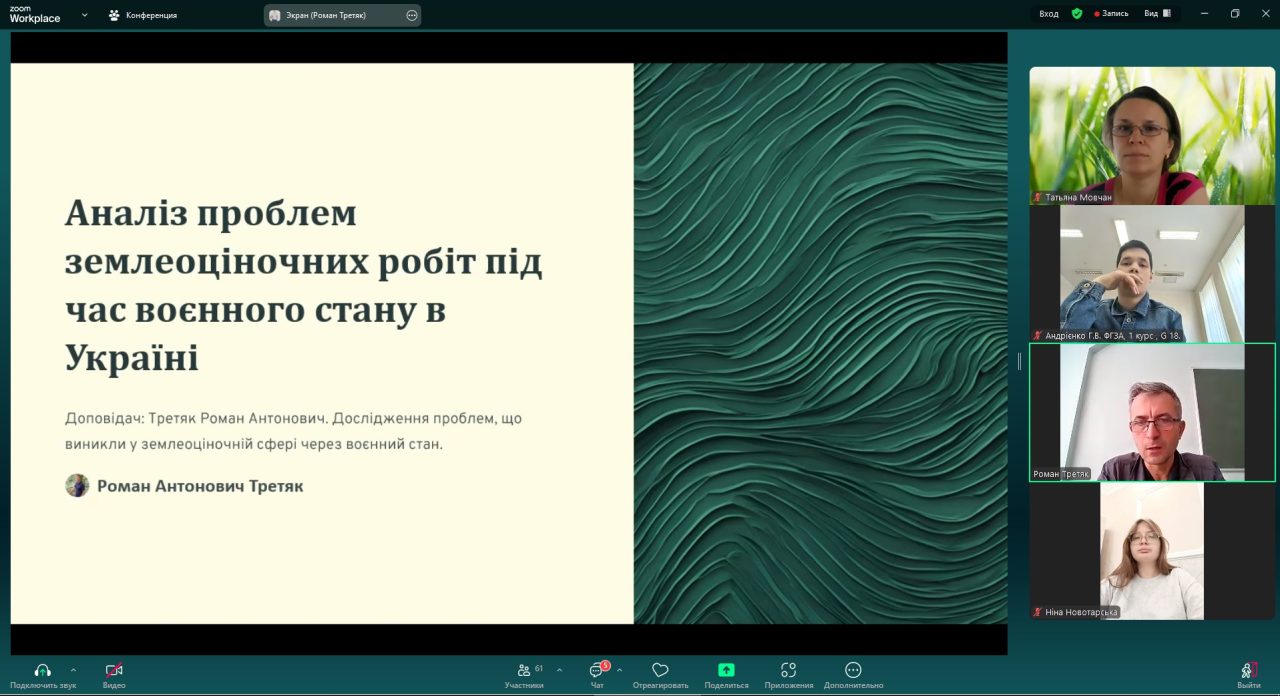The height and width of the screenshot is (696, 1280).
Task: Click the green encryption shield icon
Action: pos(1077,14)
